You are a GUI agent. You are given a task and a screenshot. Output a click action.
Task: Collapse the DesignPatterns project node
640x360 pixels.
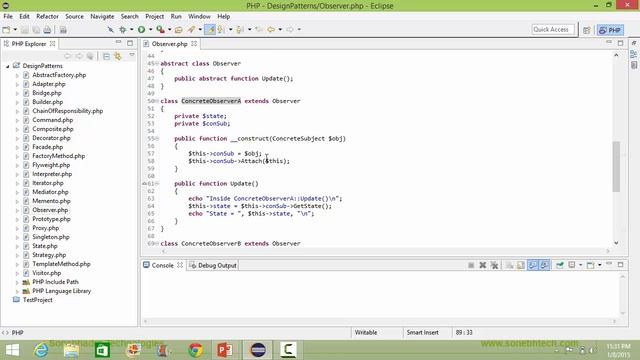coord(7,66)
